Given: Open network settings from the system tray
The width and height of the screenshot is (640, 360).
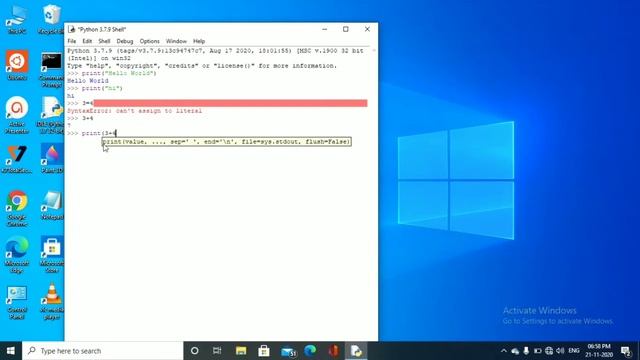Looking at the screenshot, I should [549, 351].
